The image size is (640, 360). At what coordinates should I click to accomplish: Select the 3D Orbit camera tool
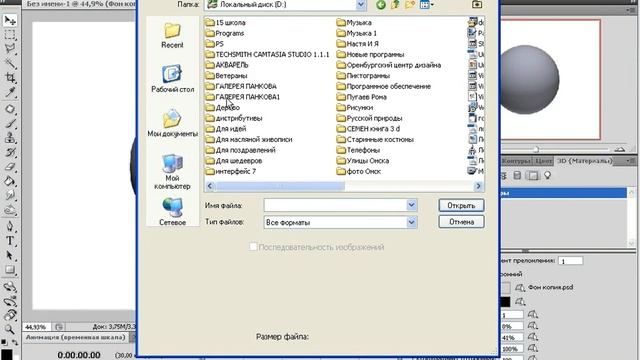tap(10, 302)
